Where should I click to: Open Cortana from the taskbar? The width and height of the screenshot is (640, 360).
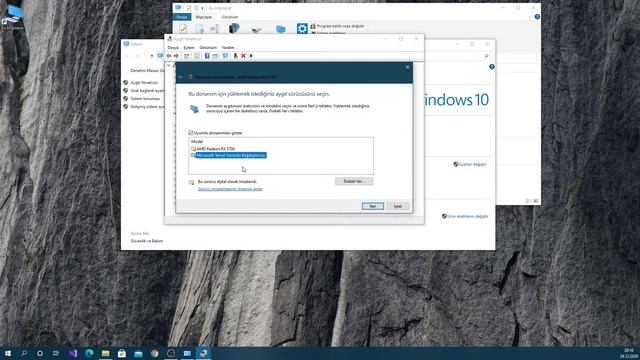tap(40, 353)
